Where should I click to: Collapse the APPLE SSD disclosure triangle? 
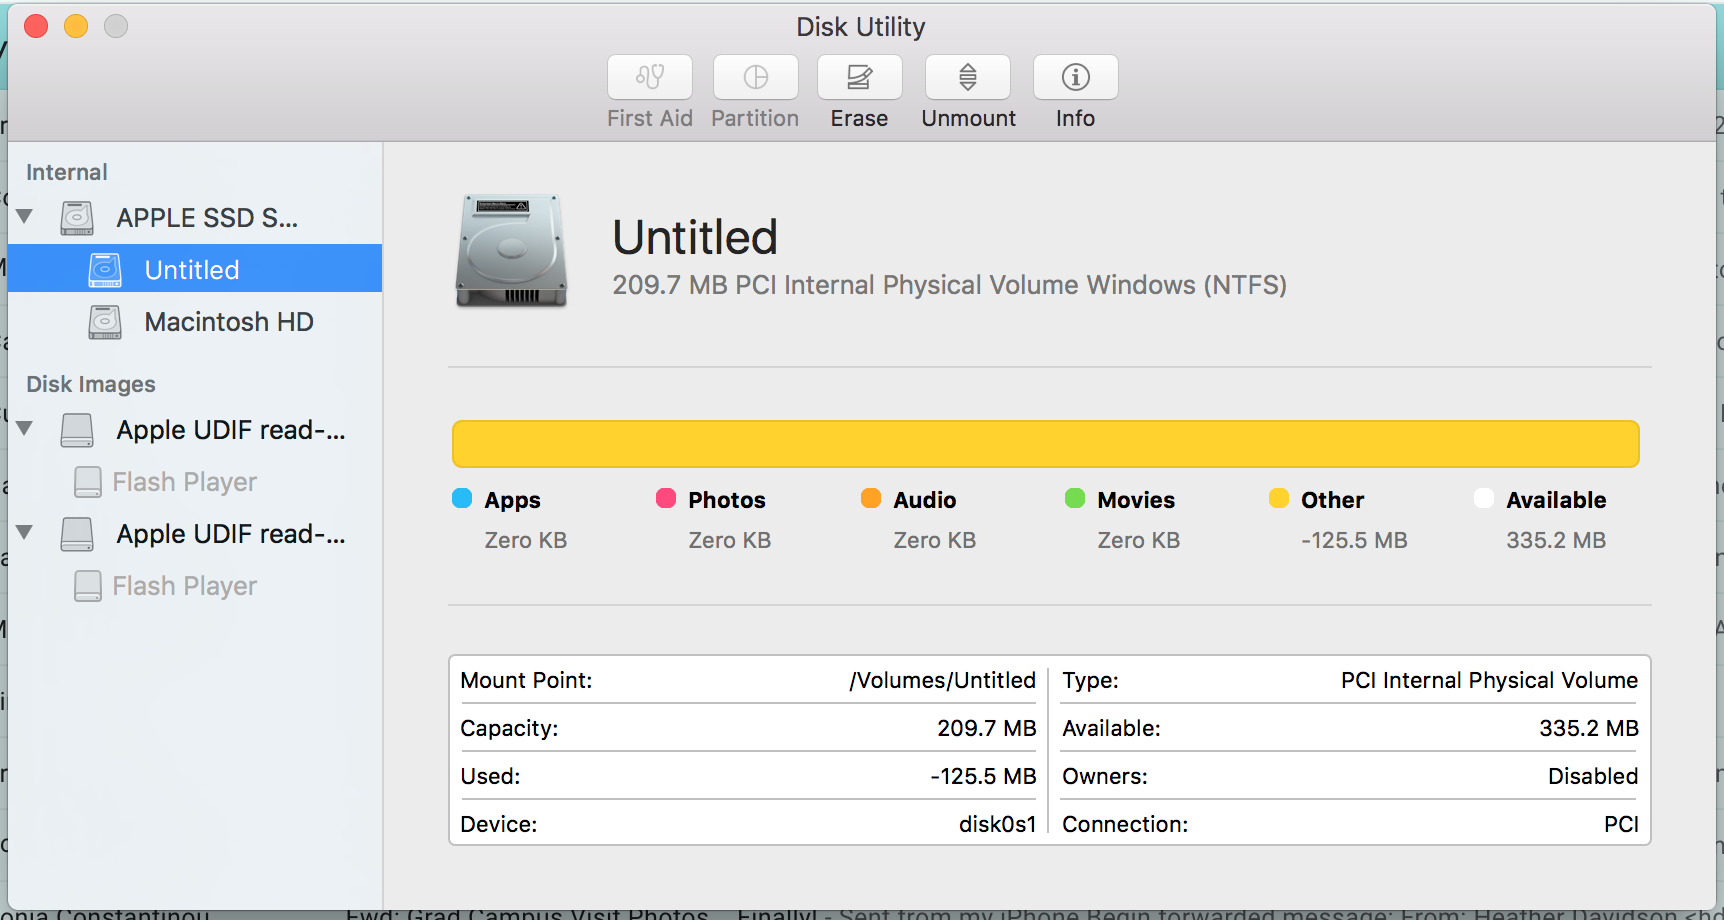pos(25,217)
